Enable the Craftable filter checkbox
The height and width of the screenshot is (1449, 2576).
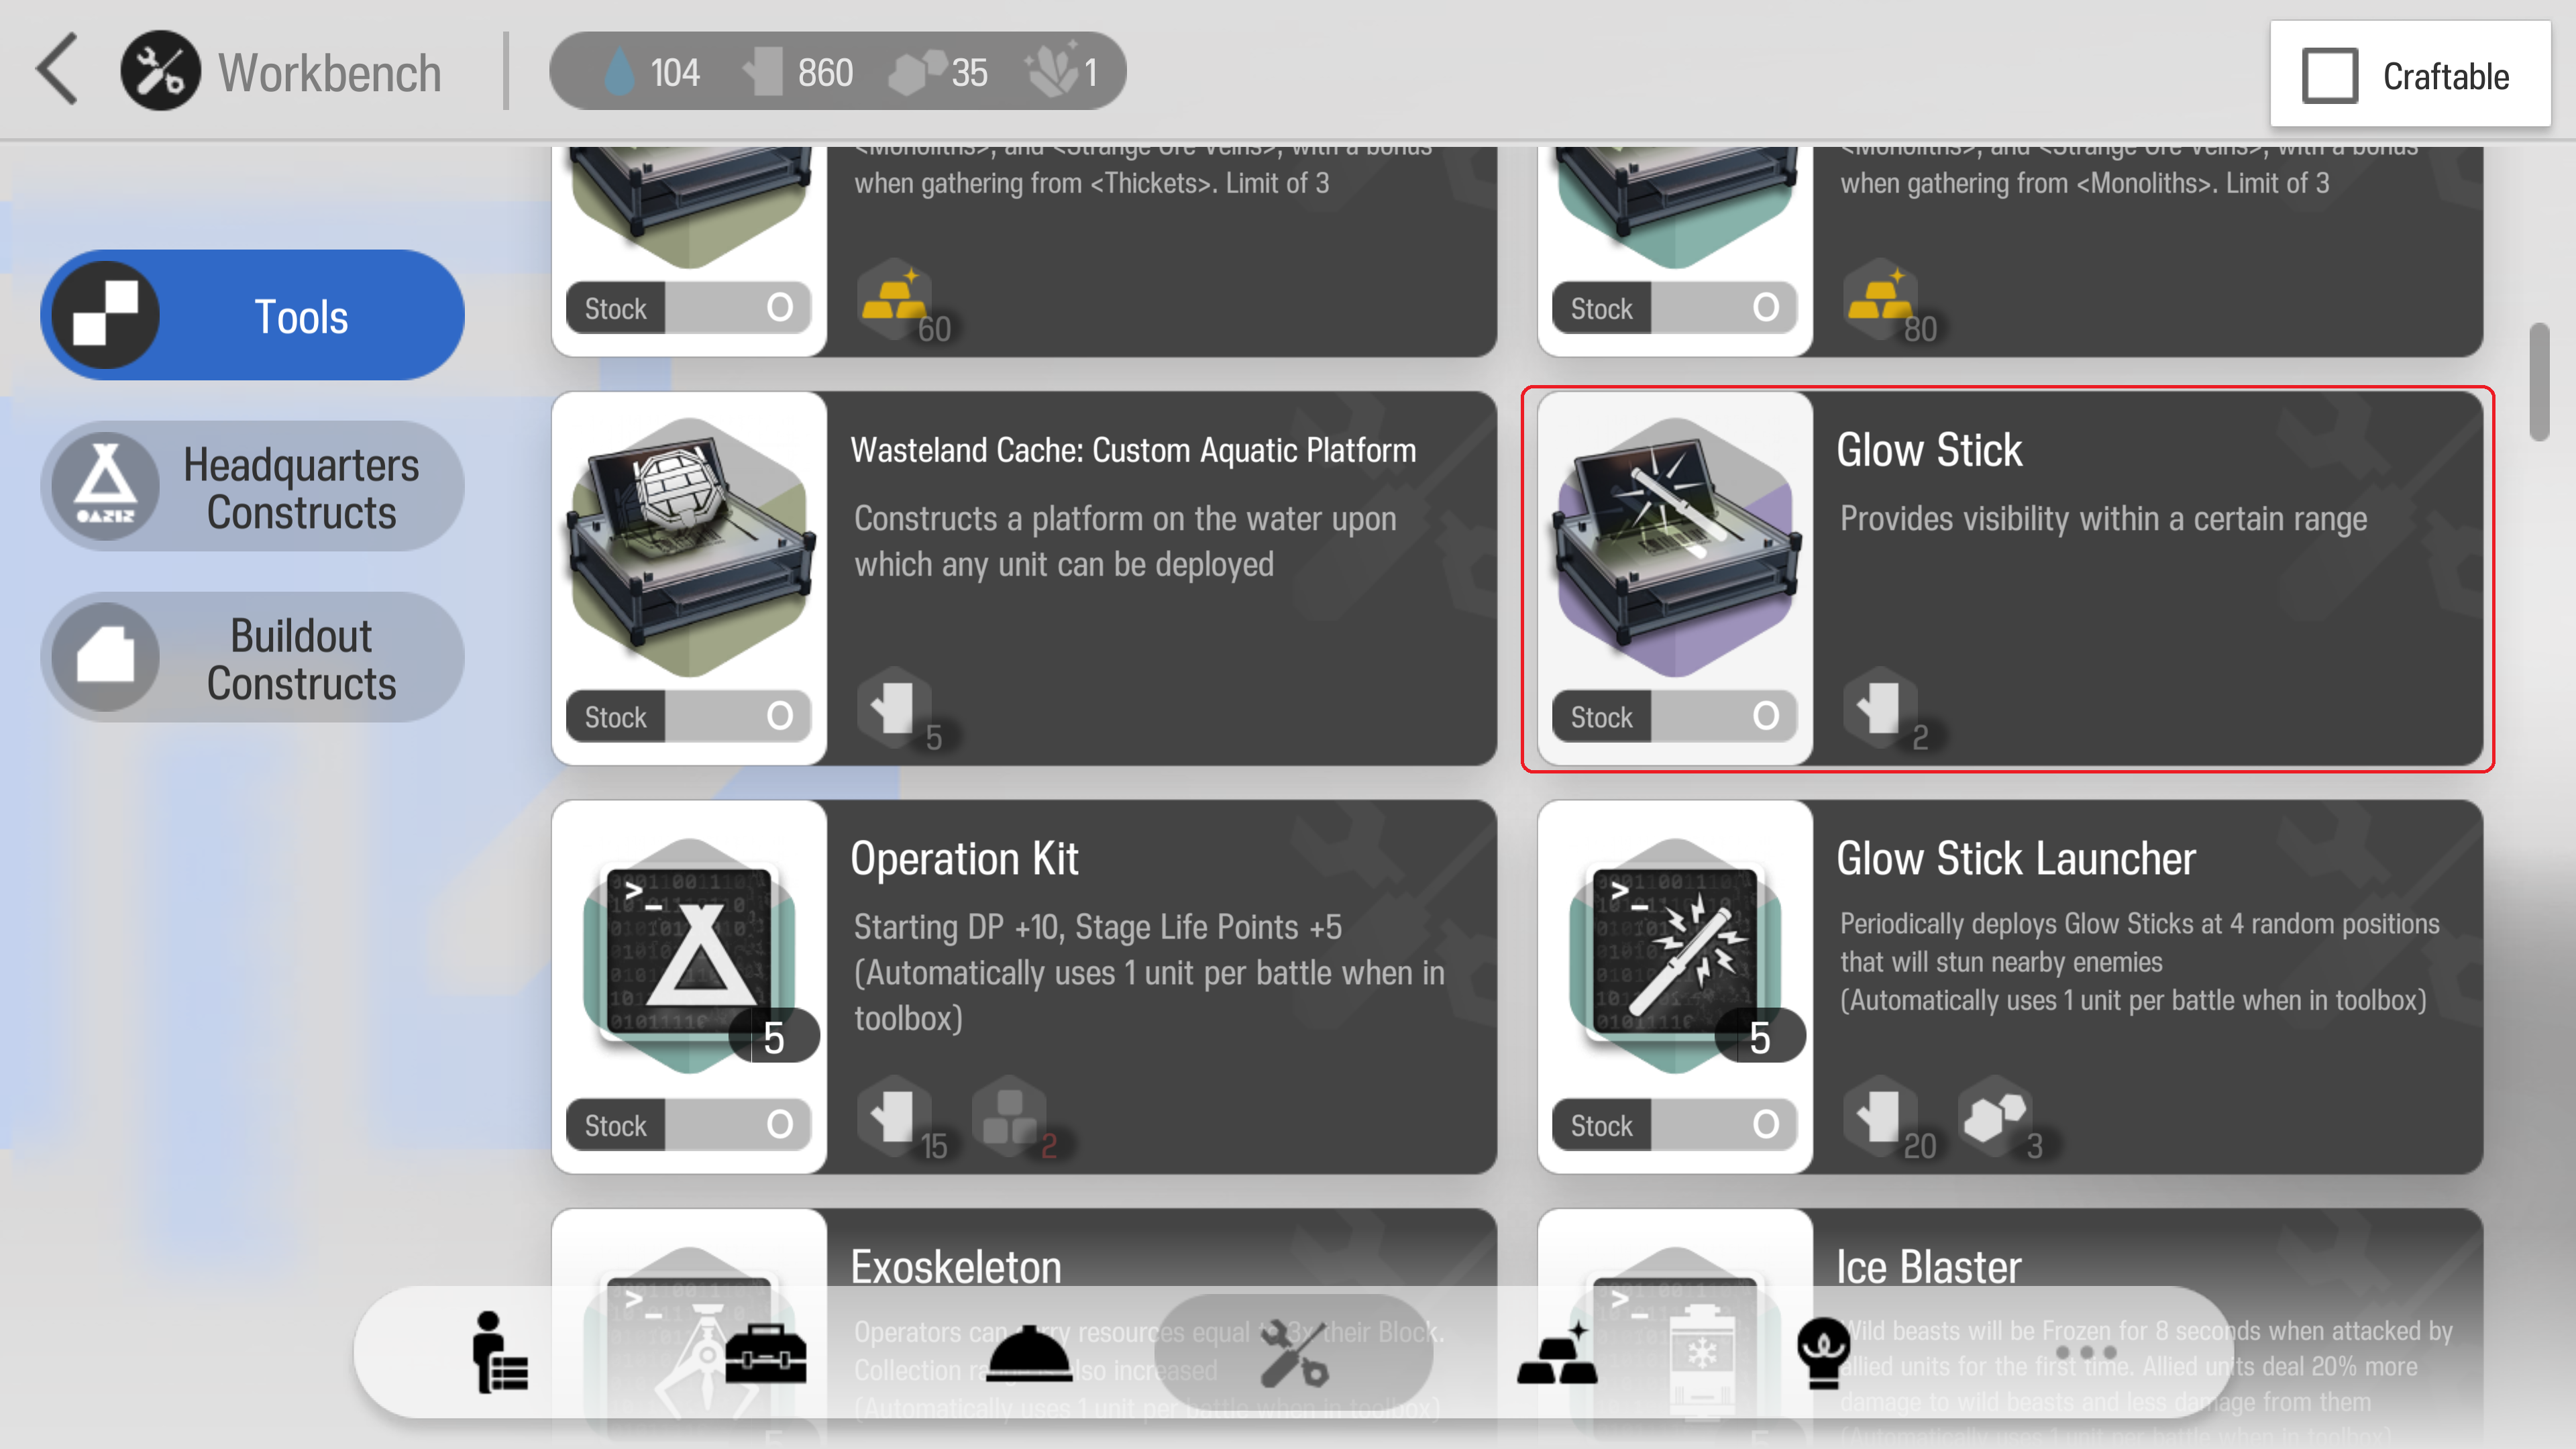point(2330,76)
